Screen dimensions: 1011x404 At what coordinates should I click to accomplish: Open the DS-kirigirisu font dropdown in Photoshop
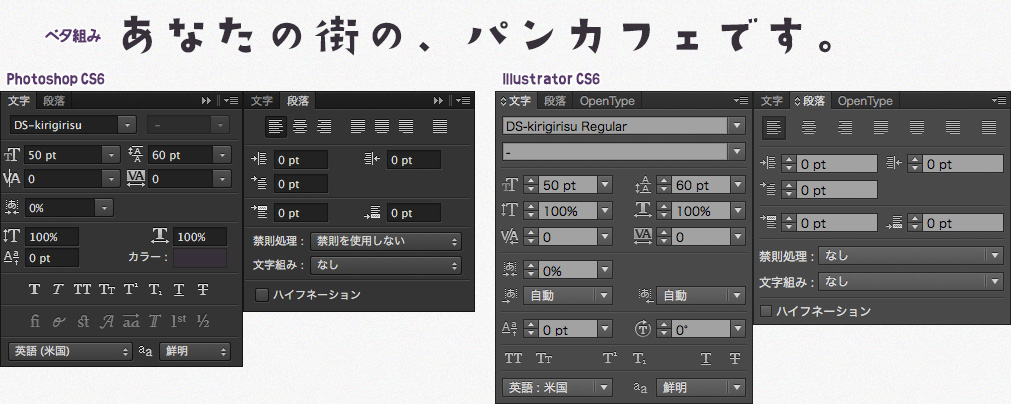tap(127, 125)
